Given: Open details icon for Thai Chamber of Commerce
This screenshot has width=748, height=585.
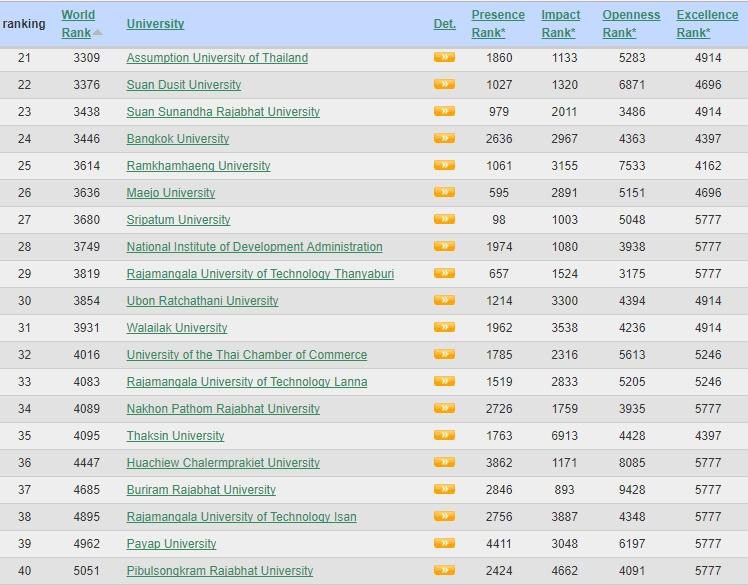Looking at the screenshot, I should [x=444, y=354].
